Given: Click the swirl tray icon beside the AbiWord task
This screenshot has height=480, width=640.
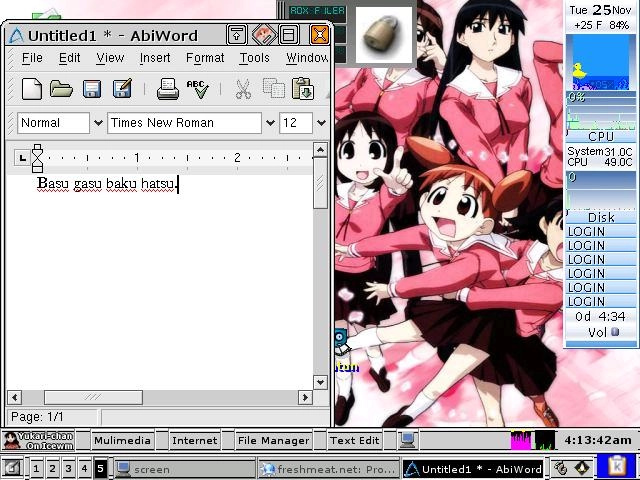Looking at the screenshot, I should [x=561, y=468].
